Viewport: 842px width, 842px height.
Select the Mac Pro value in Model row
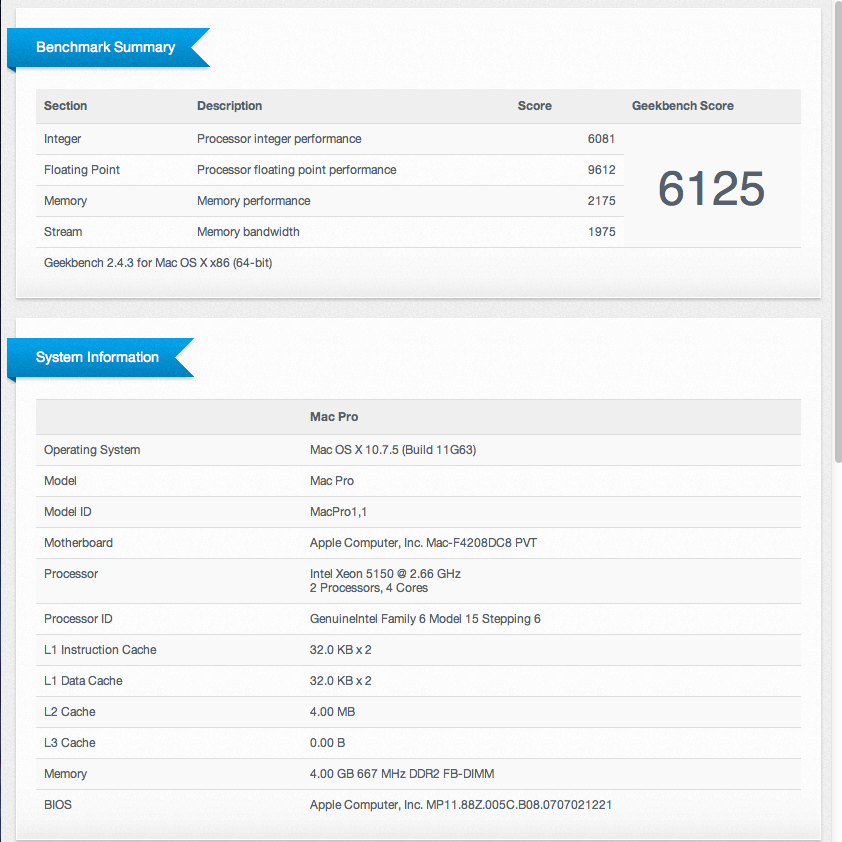[332, 481]
